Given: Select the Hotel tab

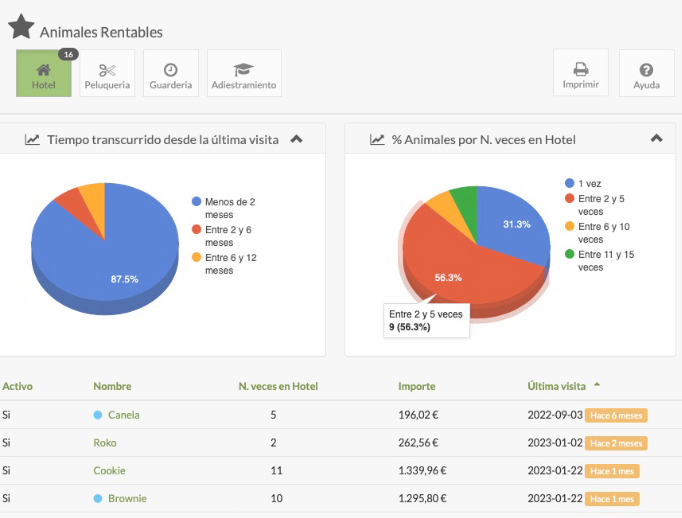Looking at the screenshot, I should [43, 73].
